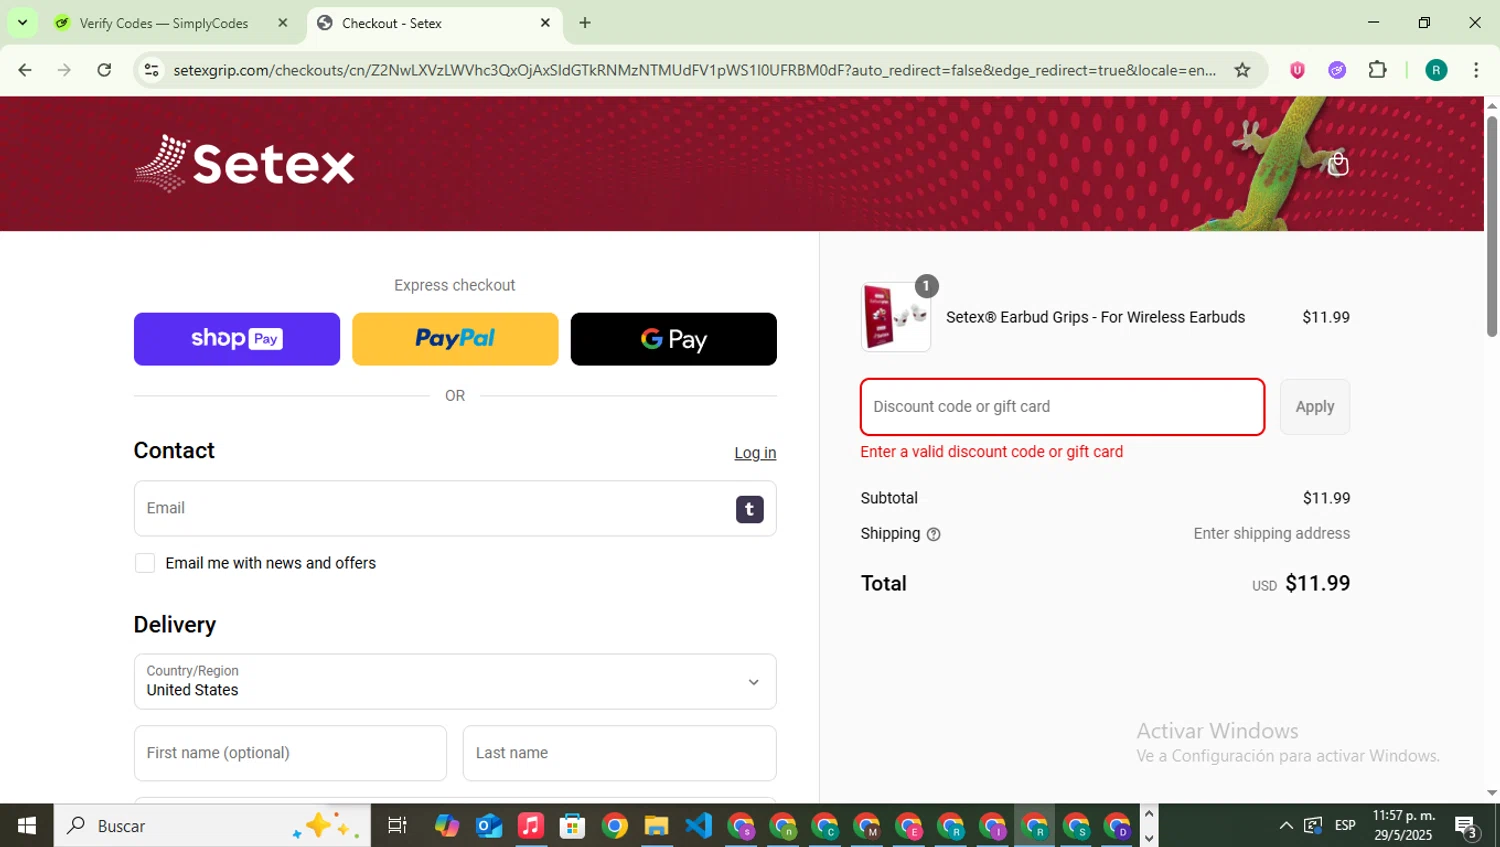Open the Windows Start menu

coord(27,826)
